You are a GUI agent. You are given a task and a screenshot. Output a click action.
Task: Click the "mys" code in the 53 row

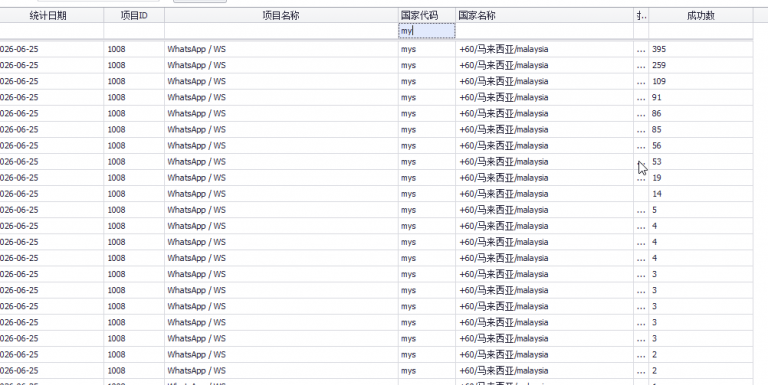click(408, 162)
